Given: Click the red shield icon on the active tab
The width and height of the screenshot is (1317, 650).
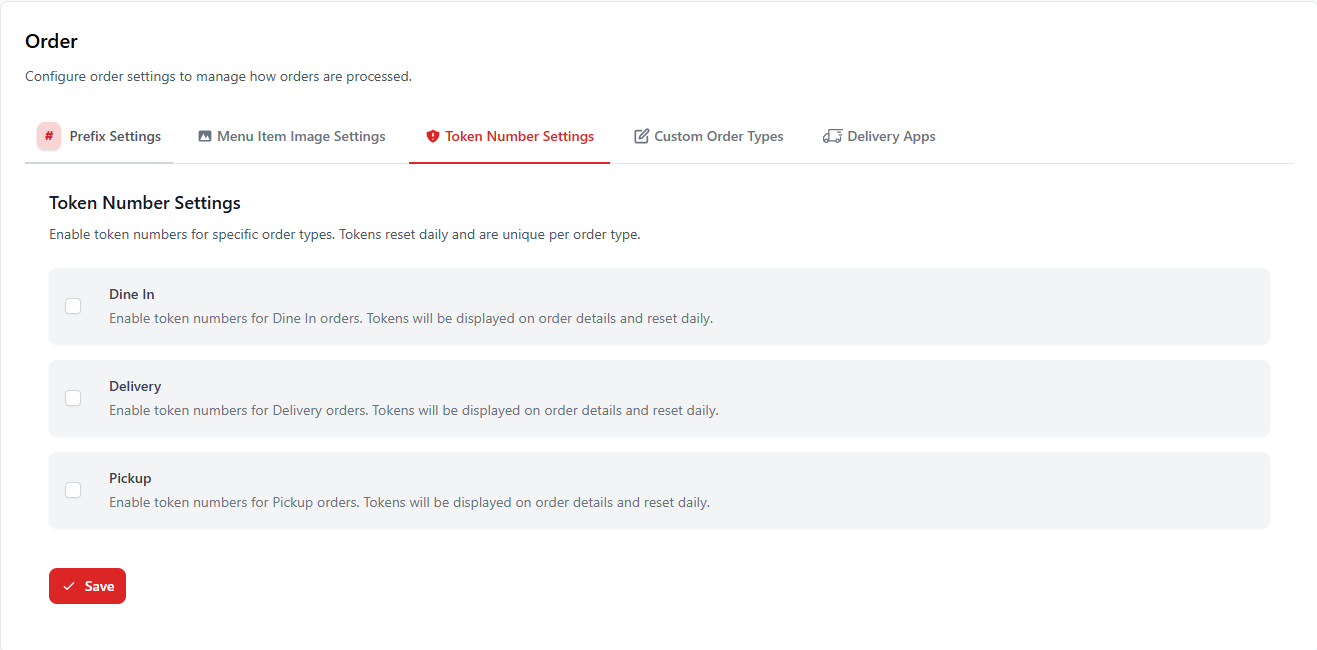Looking at the screenshot, I should point(433,136).
